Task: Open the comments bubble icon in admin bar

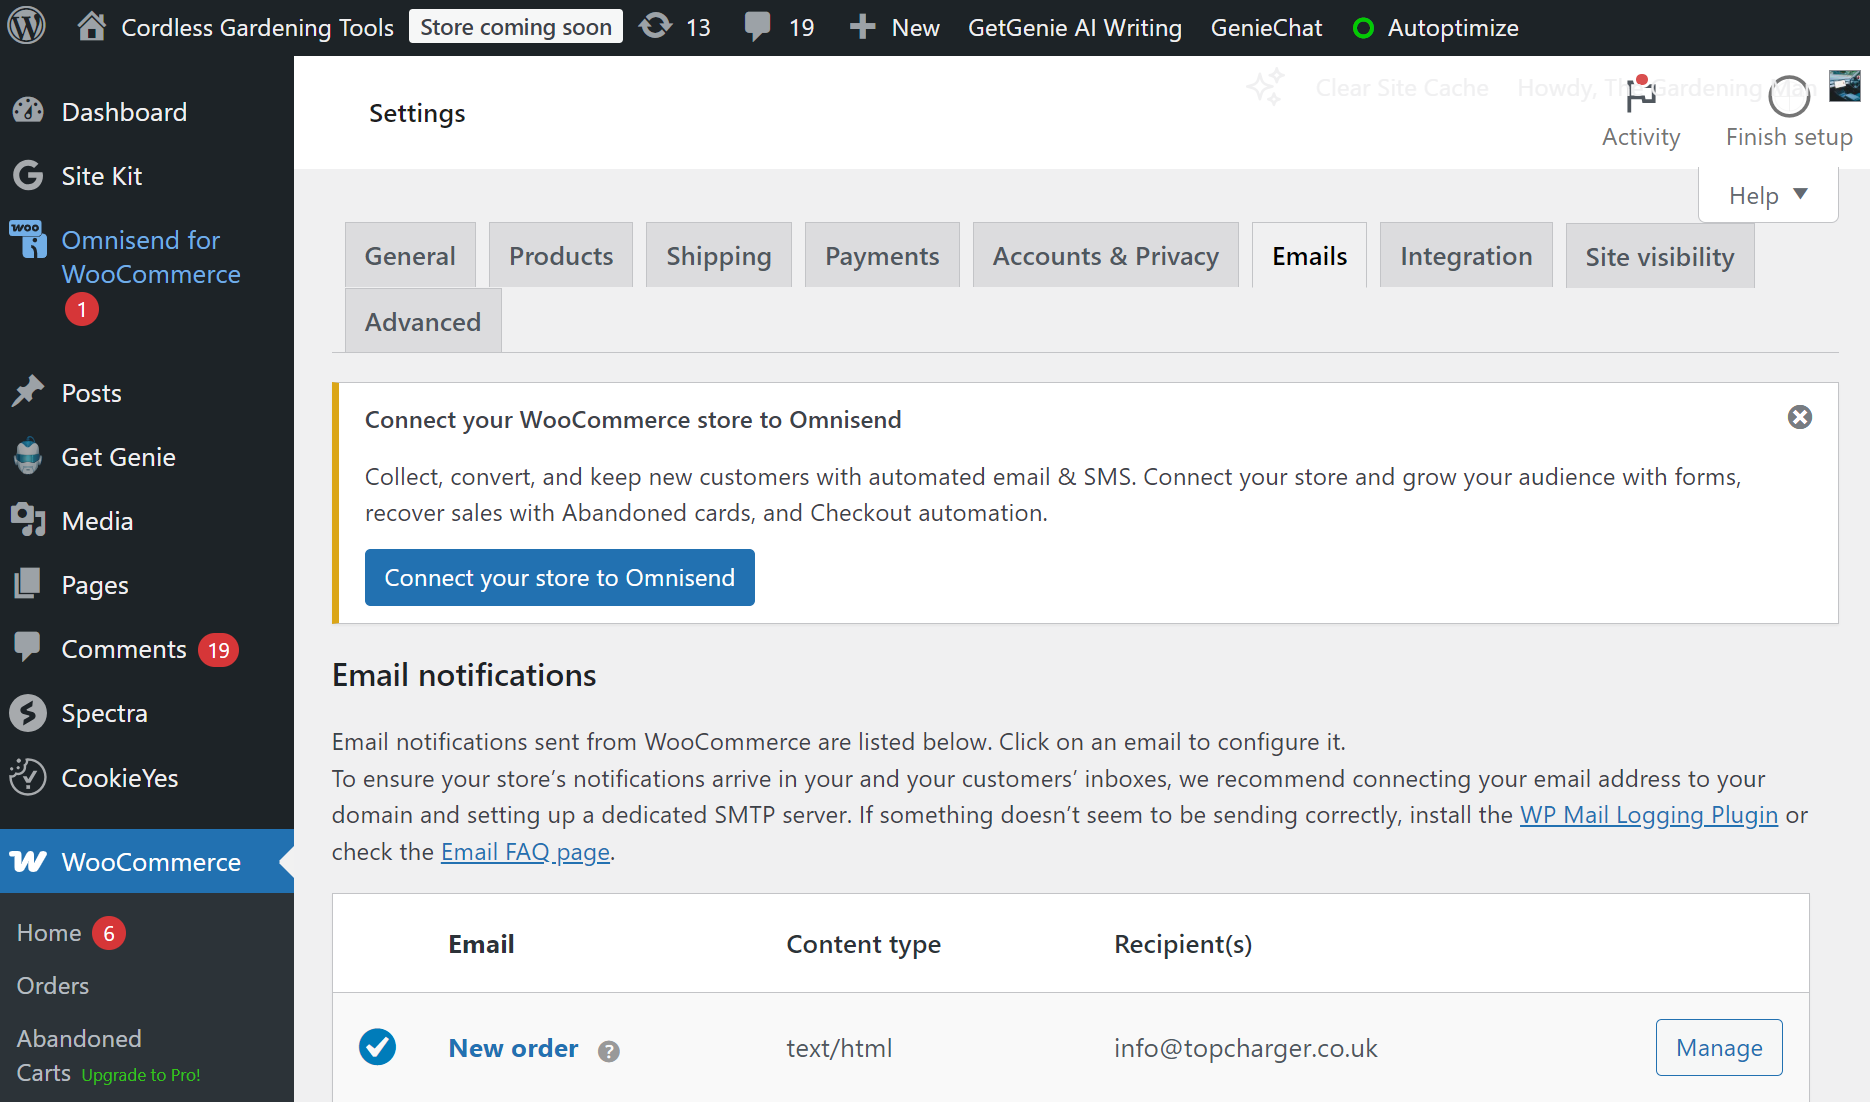Action: coord(758,27)
